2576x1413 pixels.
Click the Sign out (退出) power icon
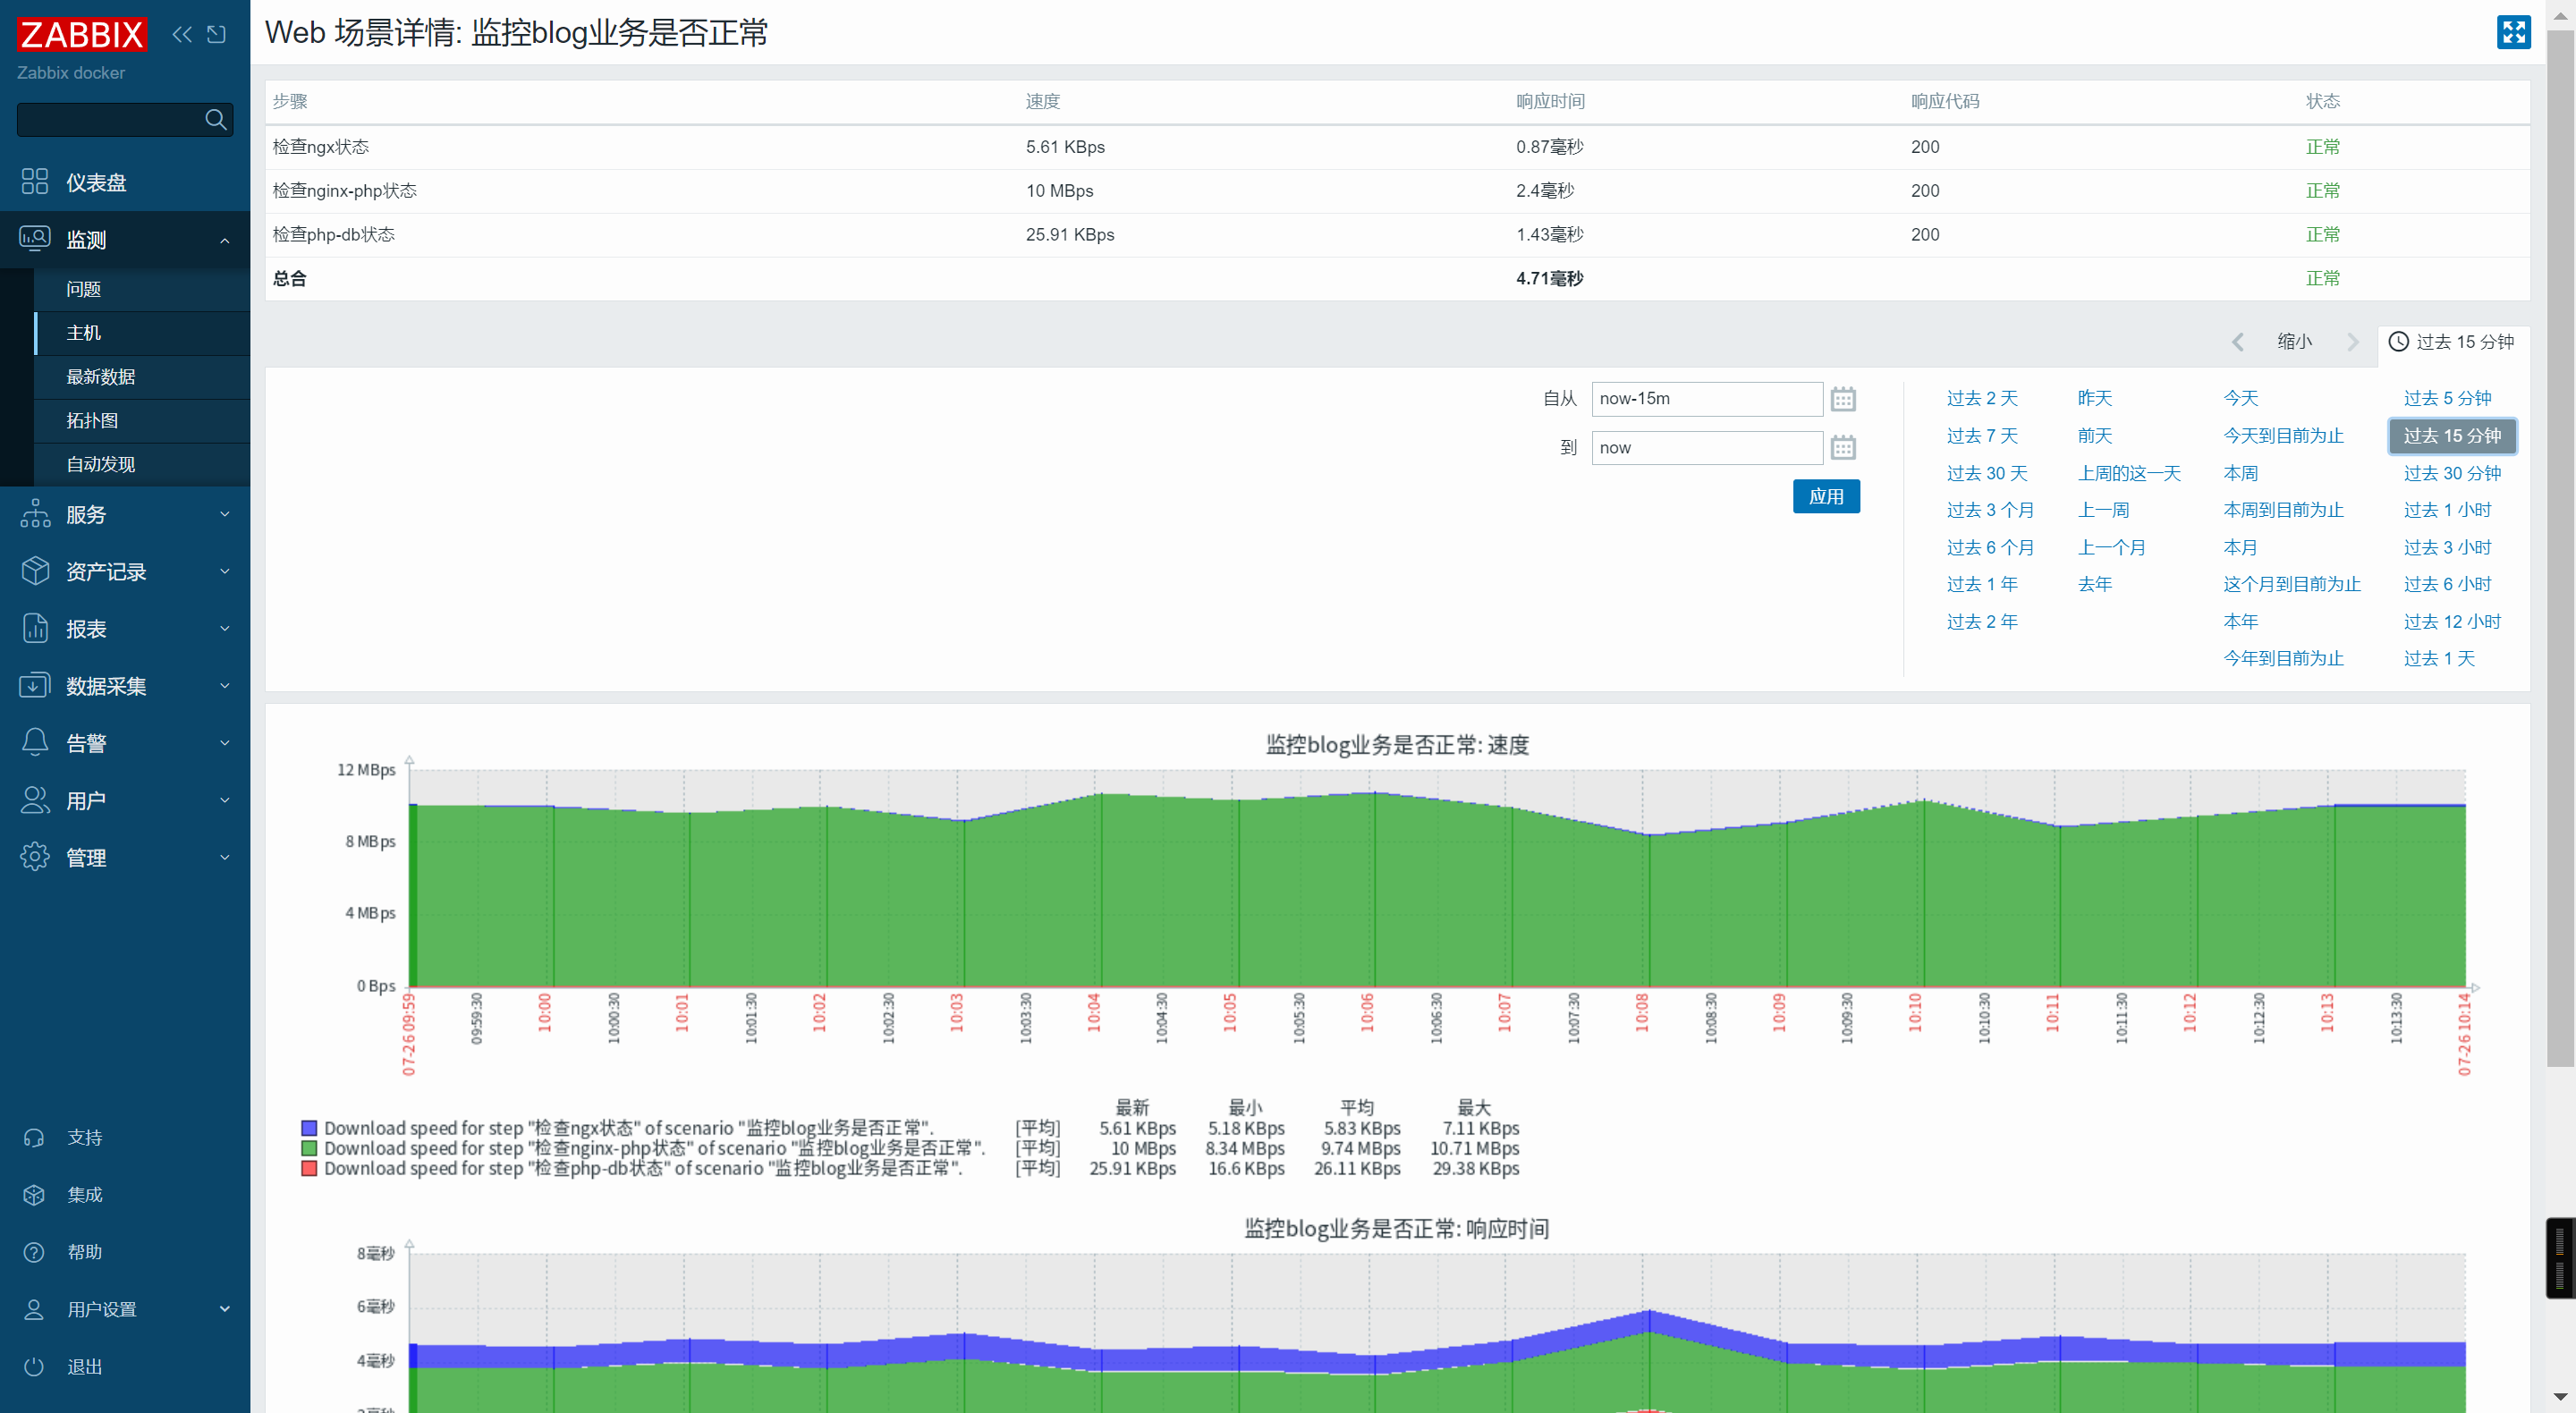point(34,1366)
